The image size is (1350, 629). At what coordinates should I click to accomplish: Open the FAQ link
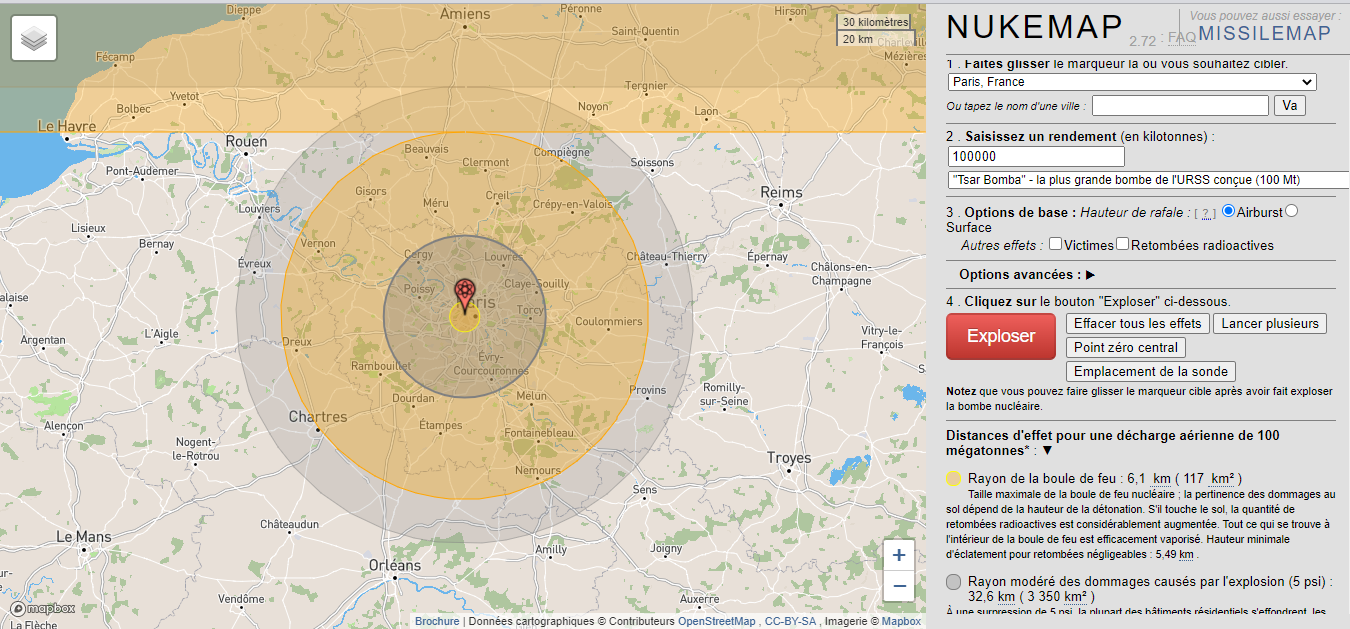(x=1182, y=38)
